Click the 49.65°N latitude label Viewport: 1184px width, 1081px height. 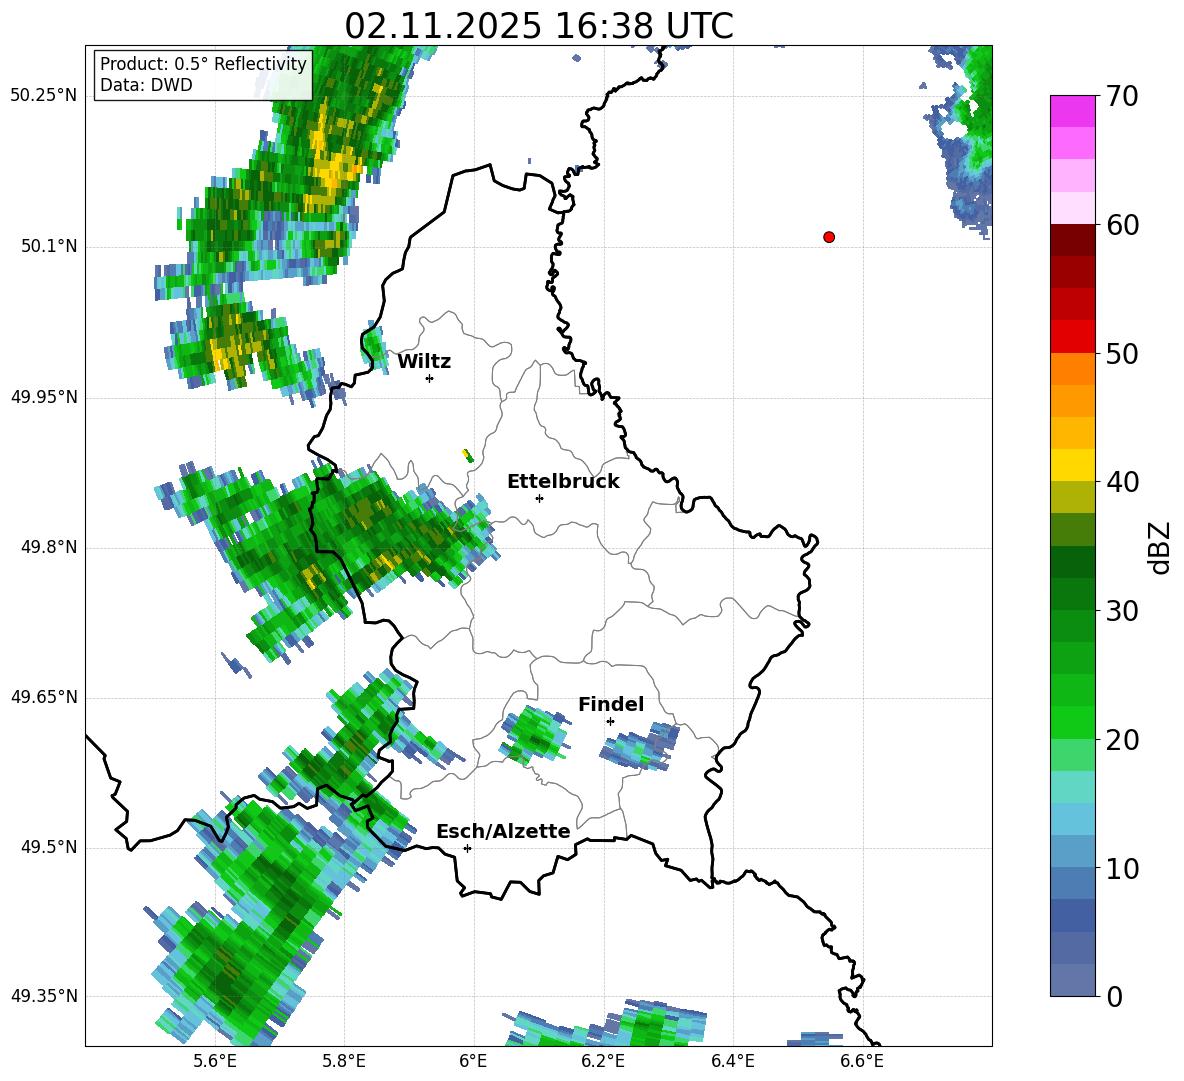coord(44,697)
